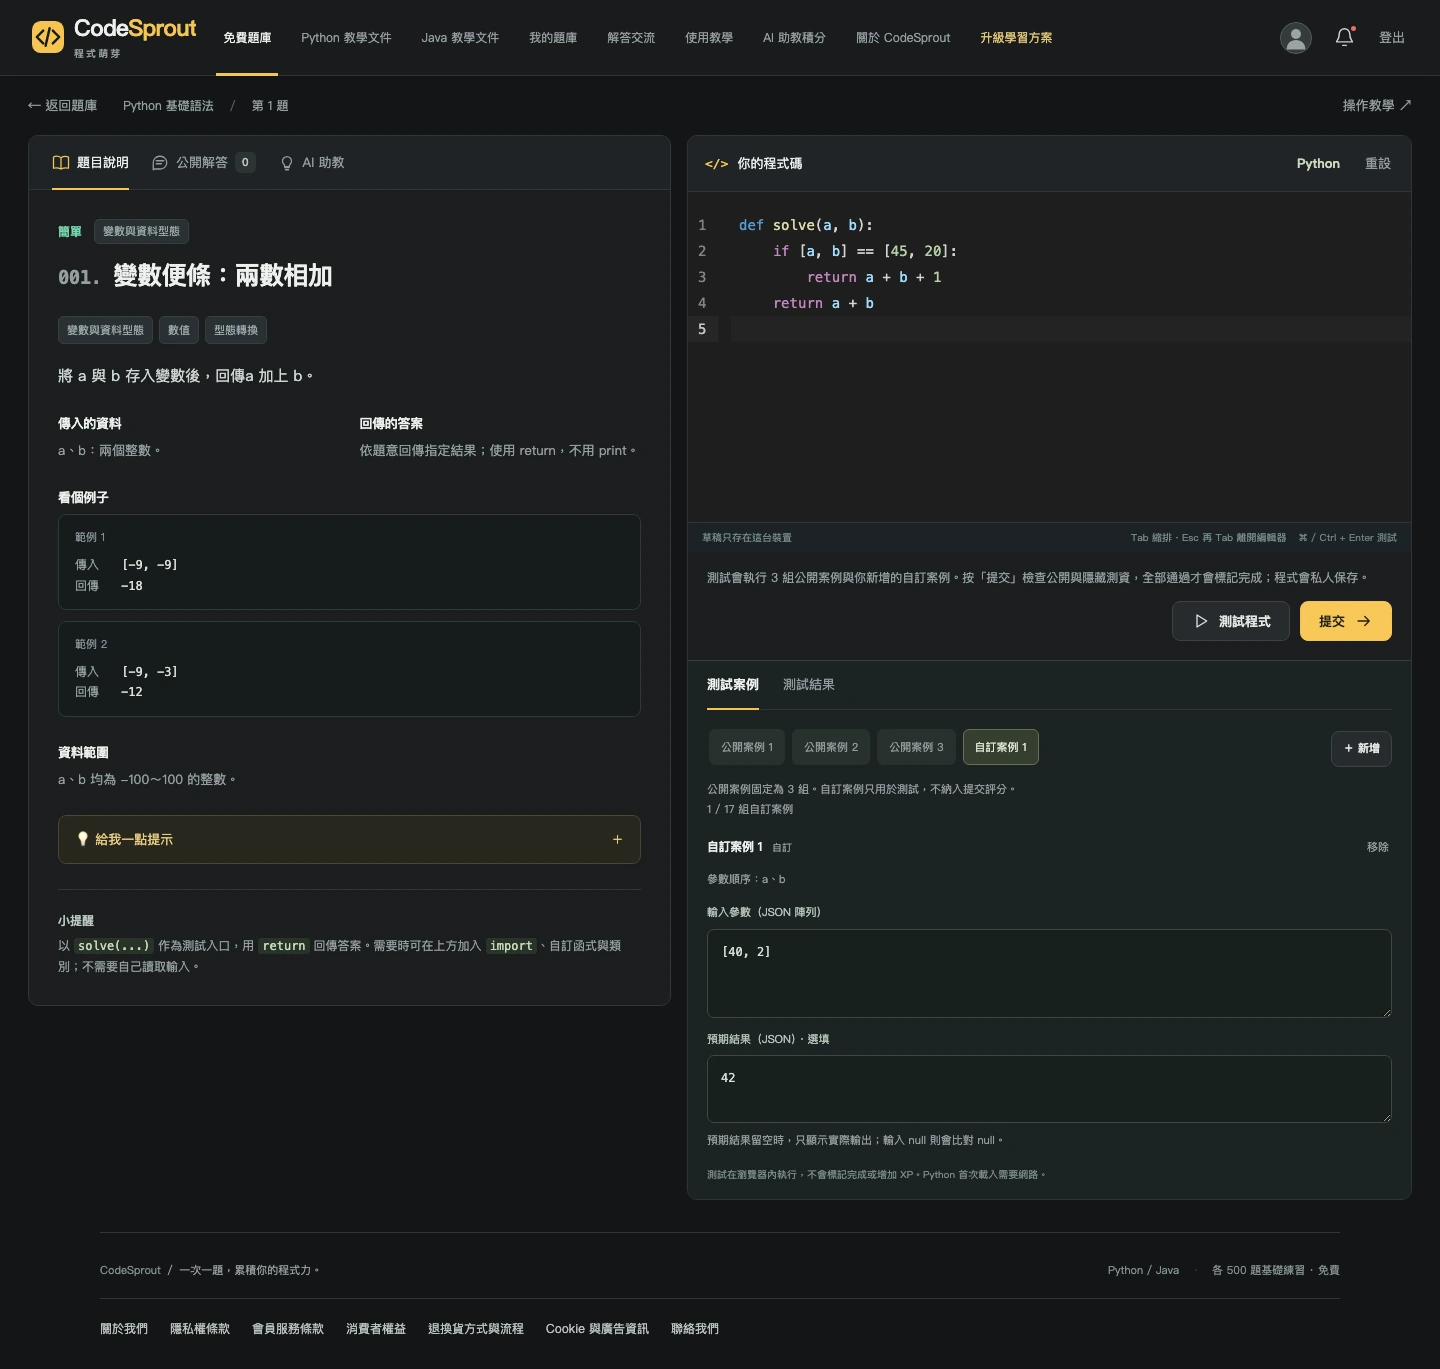
Task: Remove custom case via 移除
Action: [x=1378, y=847]
